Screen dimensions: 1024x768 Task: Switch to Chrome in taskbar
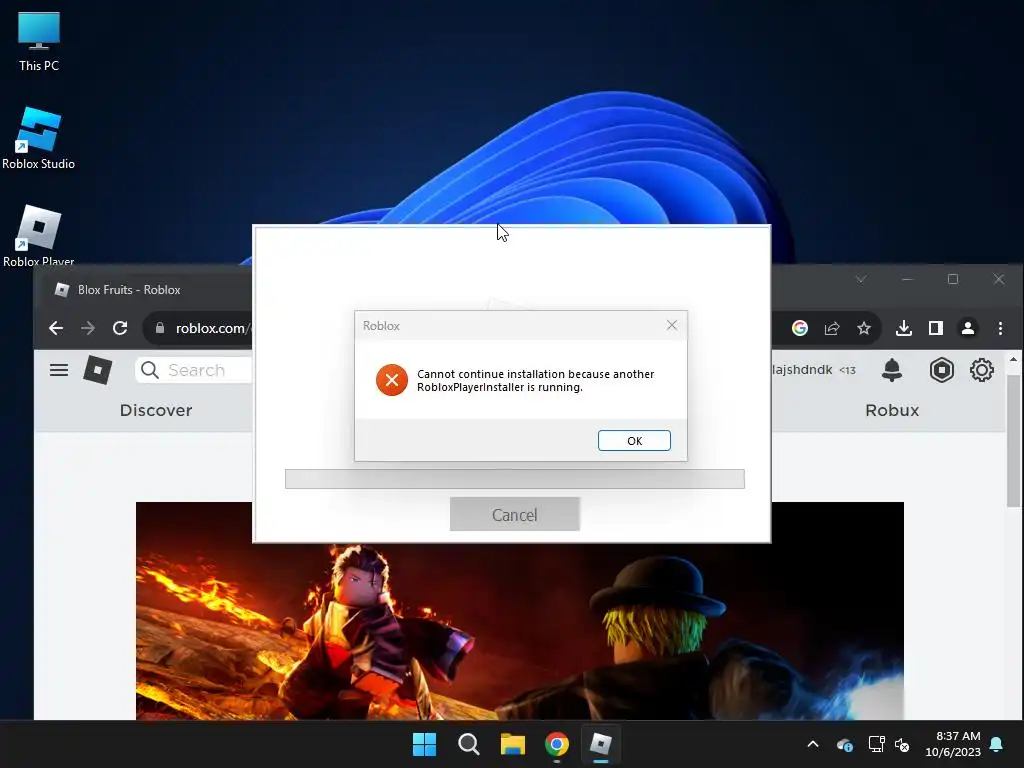(557, 744)
